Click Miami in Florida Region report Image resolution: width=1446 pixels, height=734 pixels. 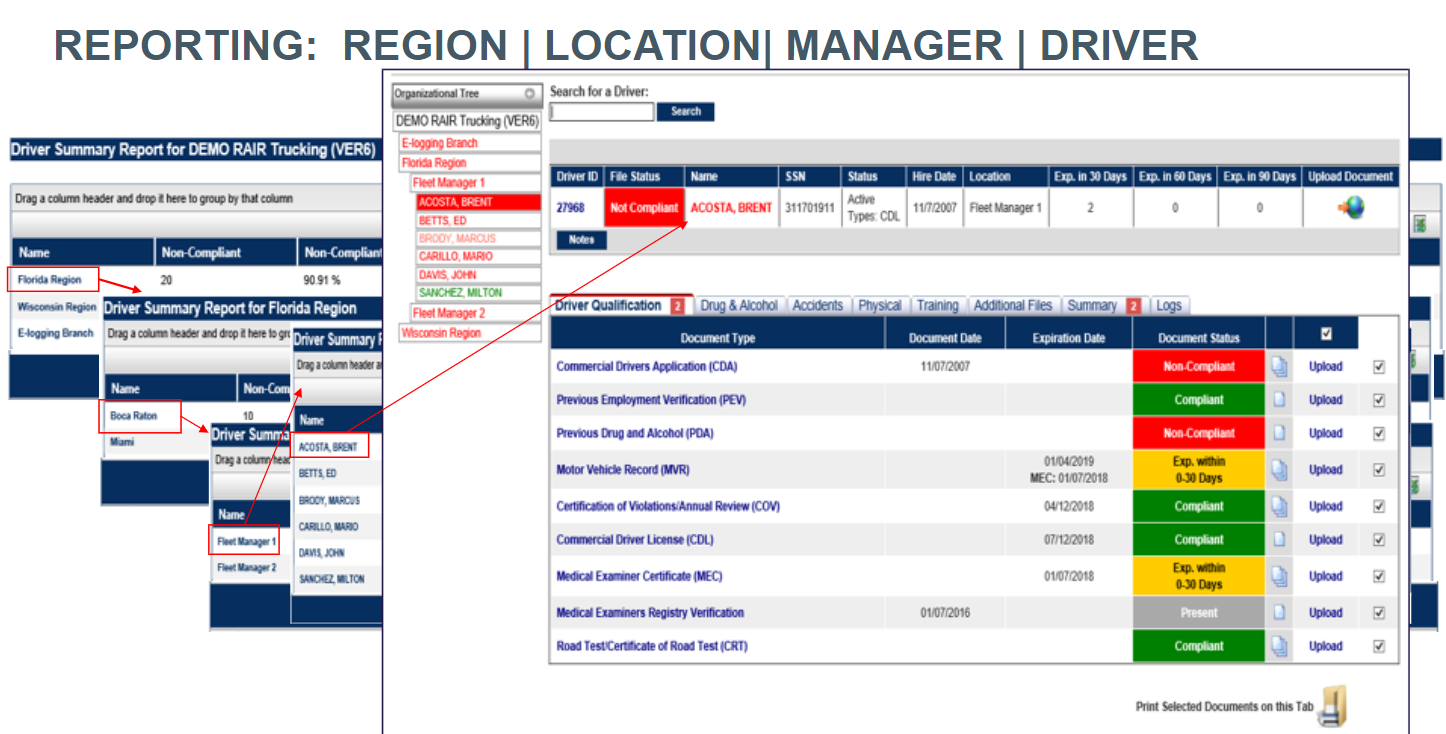(x=122, y=442)
